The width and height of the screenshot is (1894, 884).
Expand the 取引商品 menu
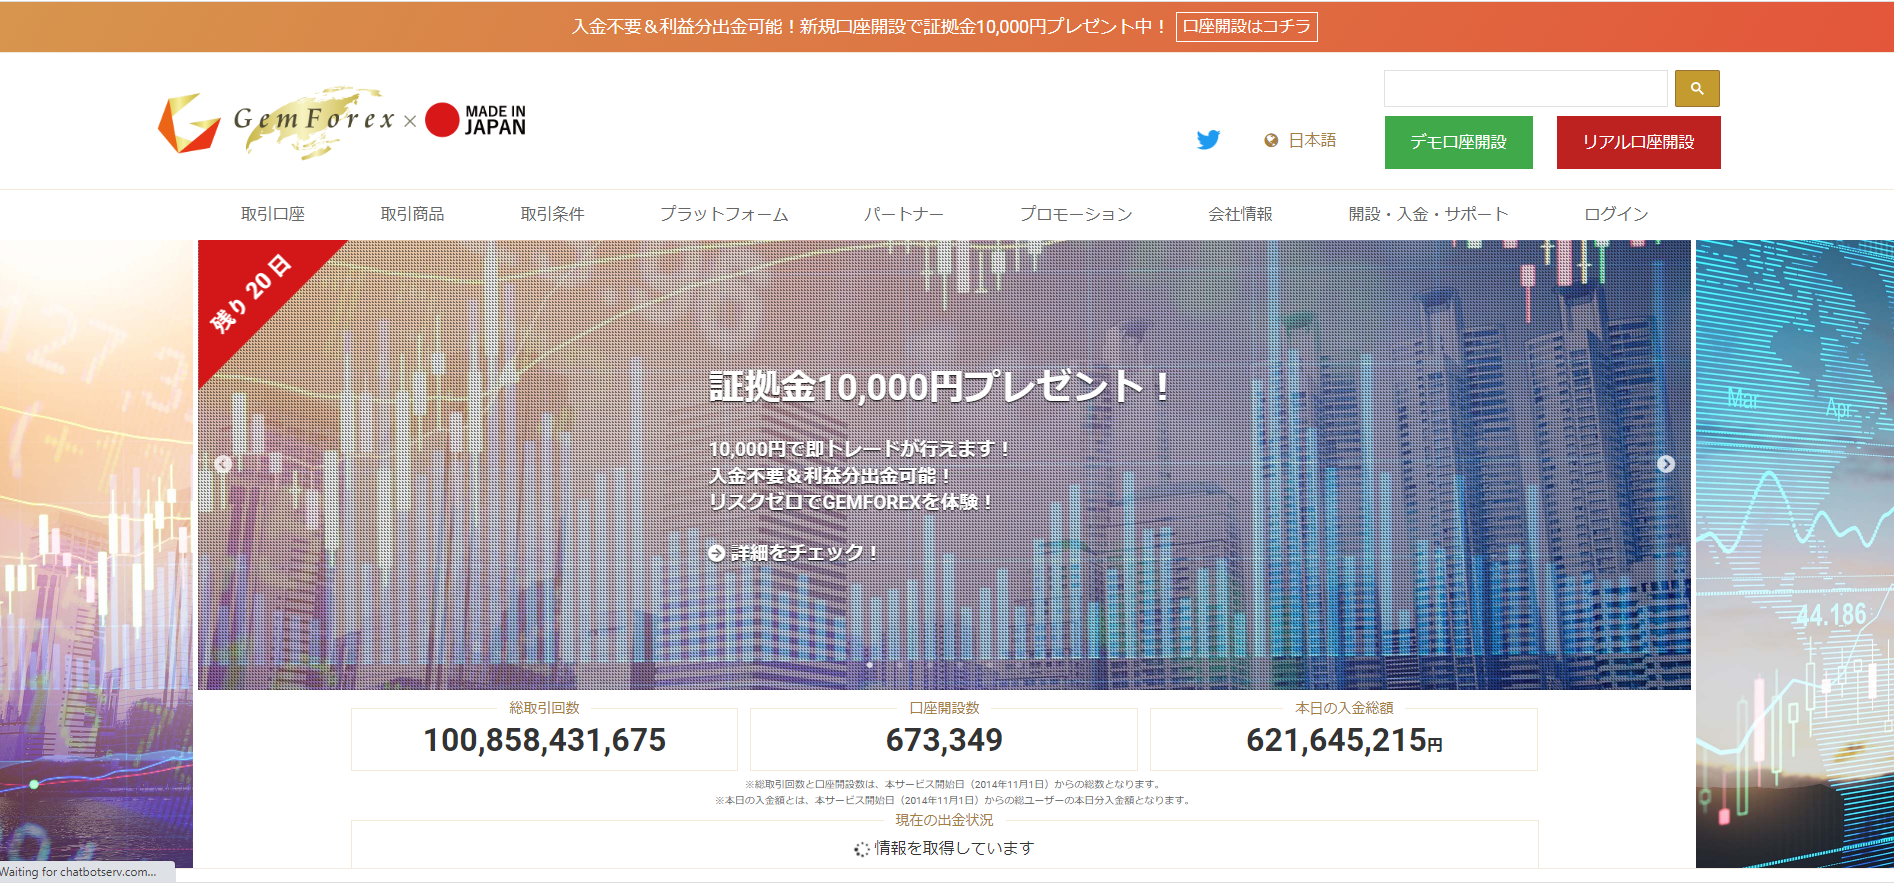(412, 214)
